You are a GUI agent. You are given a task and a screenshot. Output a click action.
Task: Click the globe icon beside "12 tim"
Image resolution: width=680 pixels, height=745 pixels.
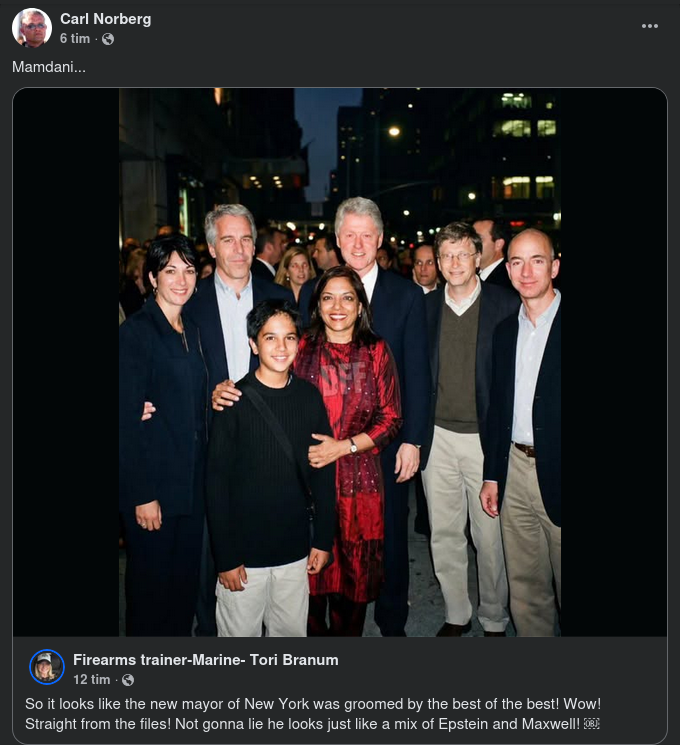pyautogui.click(x=128, y=680)
